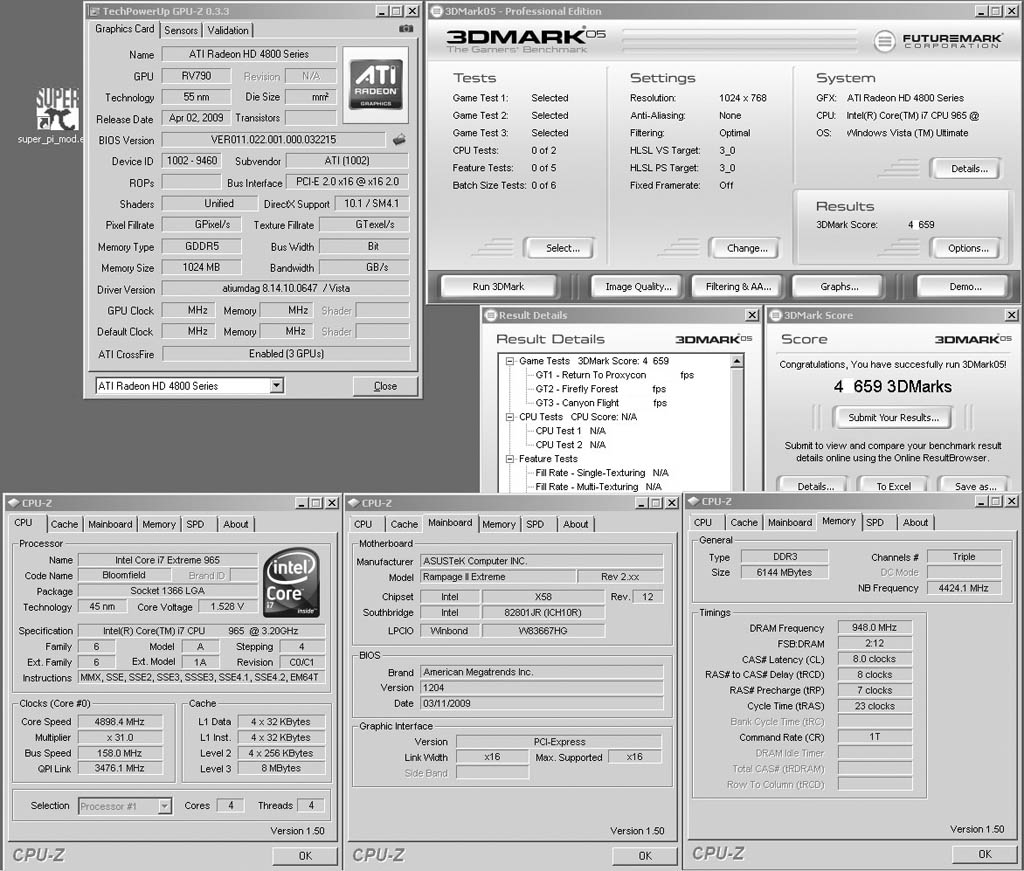Close the 3DMark Score window
The image size is (1024, 871).
tap(1012, 315)
